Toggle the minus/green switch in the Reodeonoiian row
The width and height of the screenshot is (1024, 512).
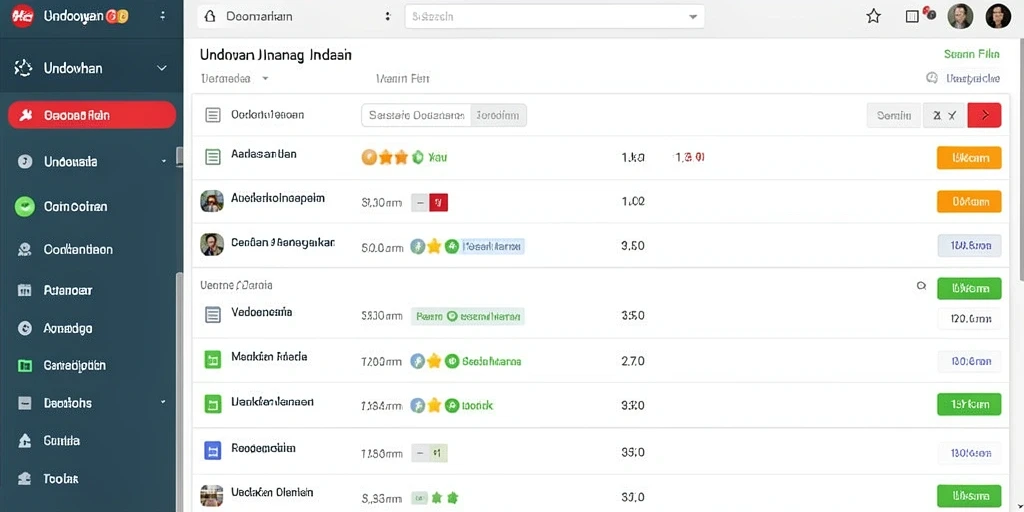429,452
